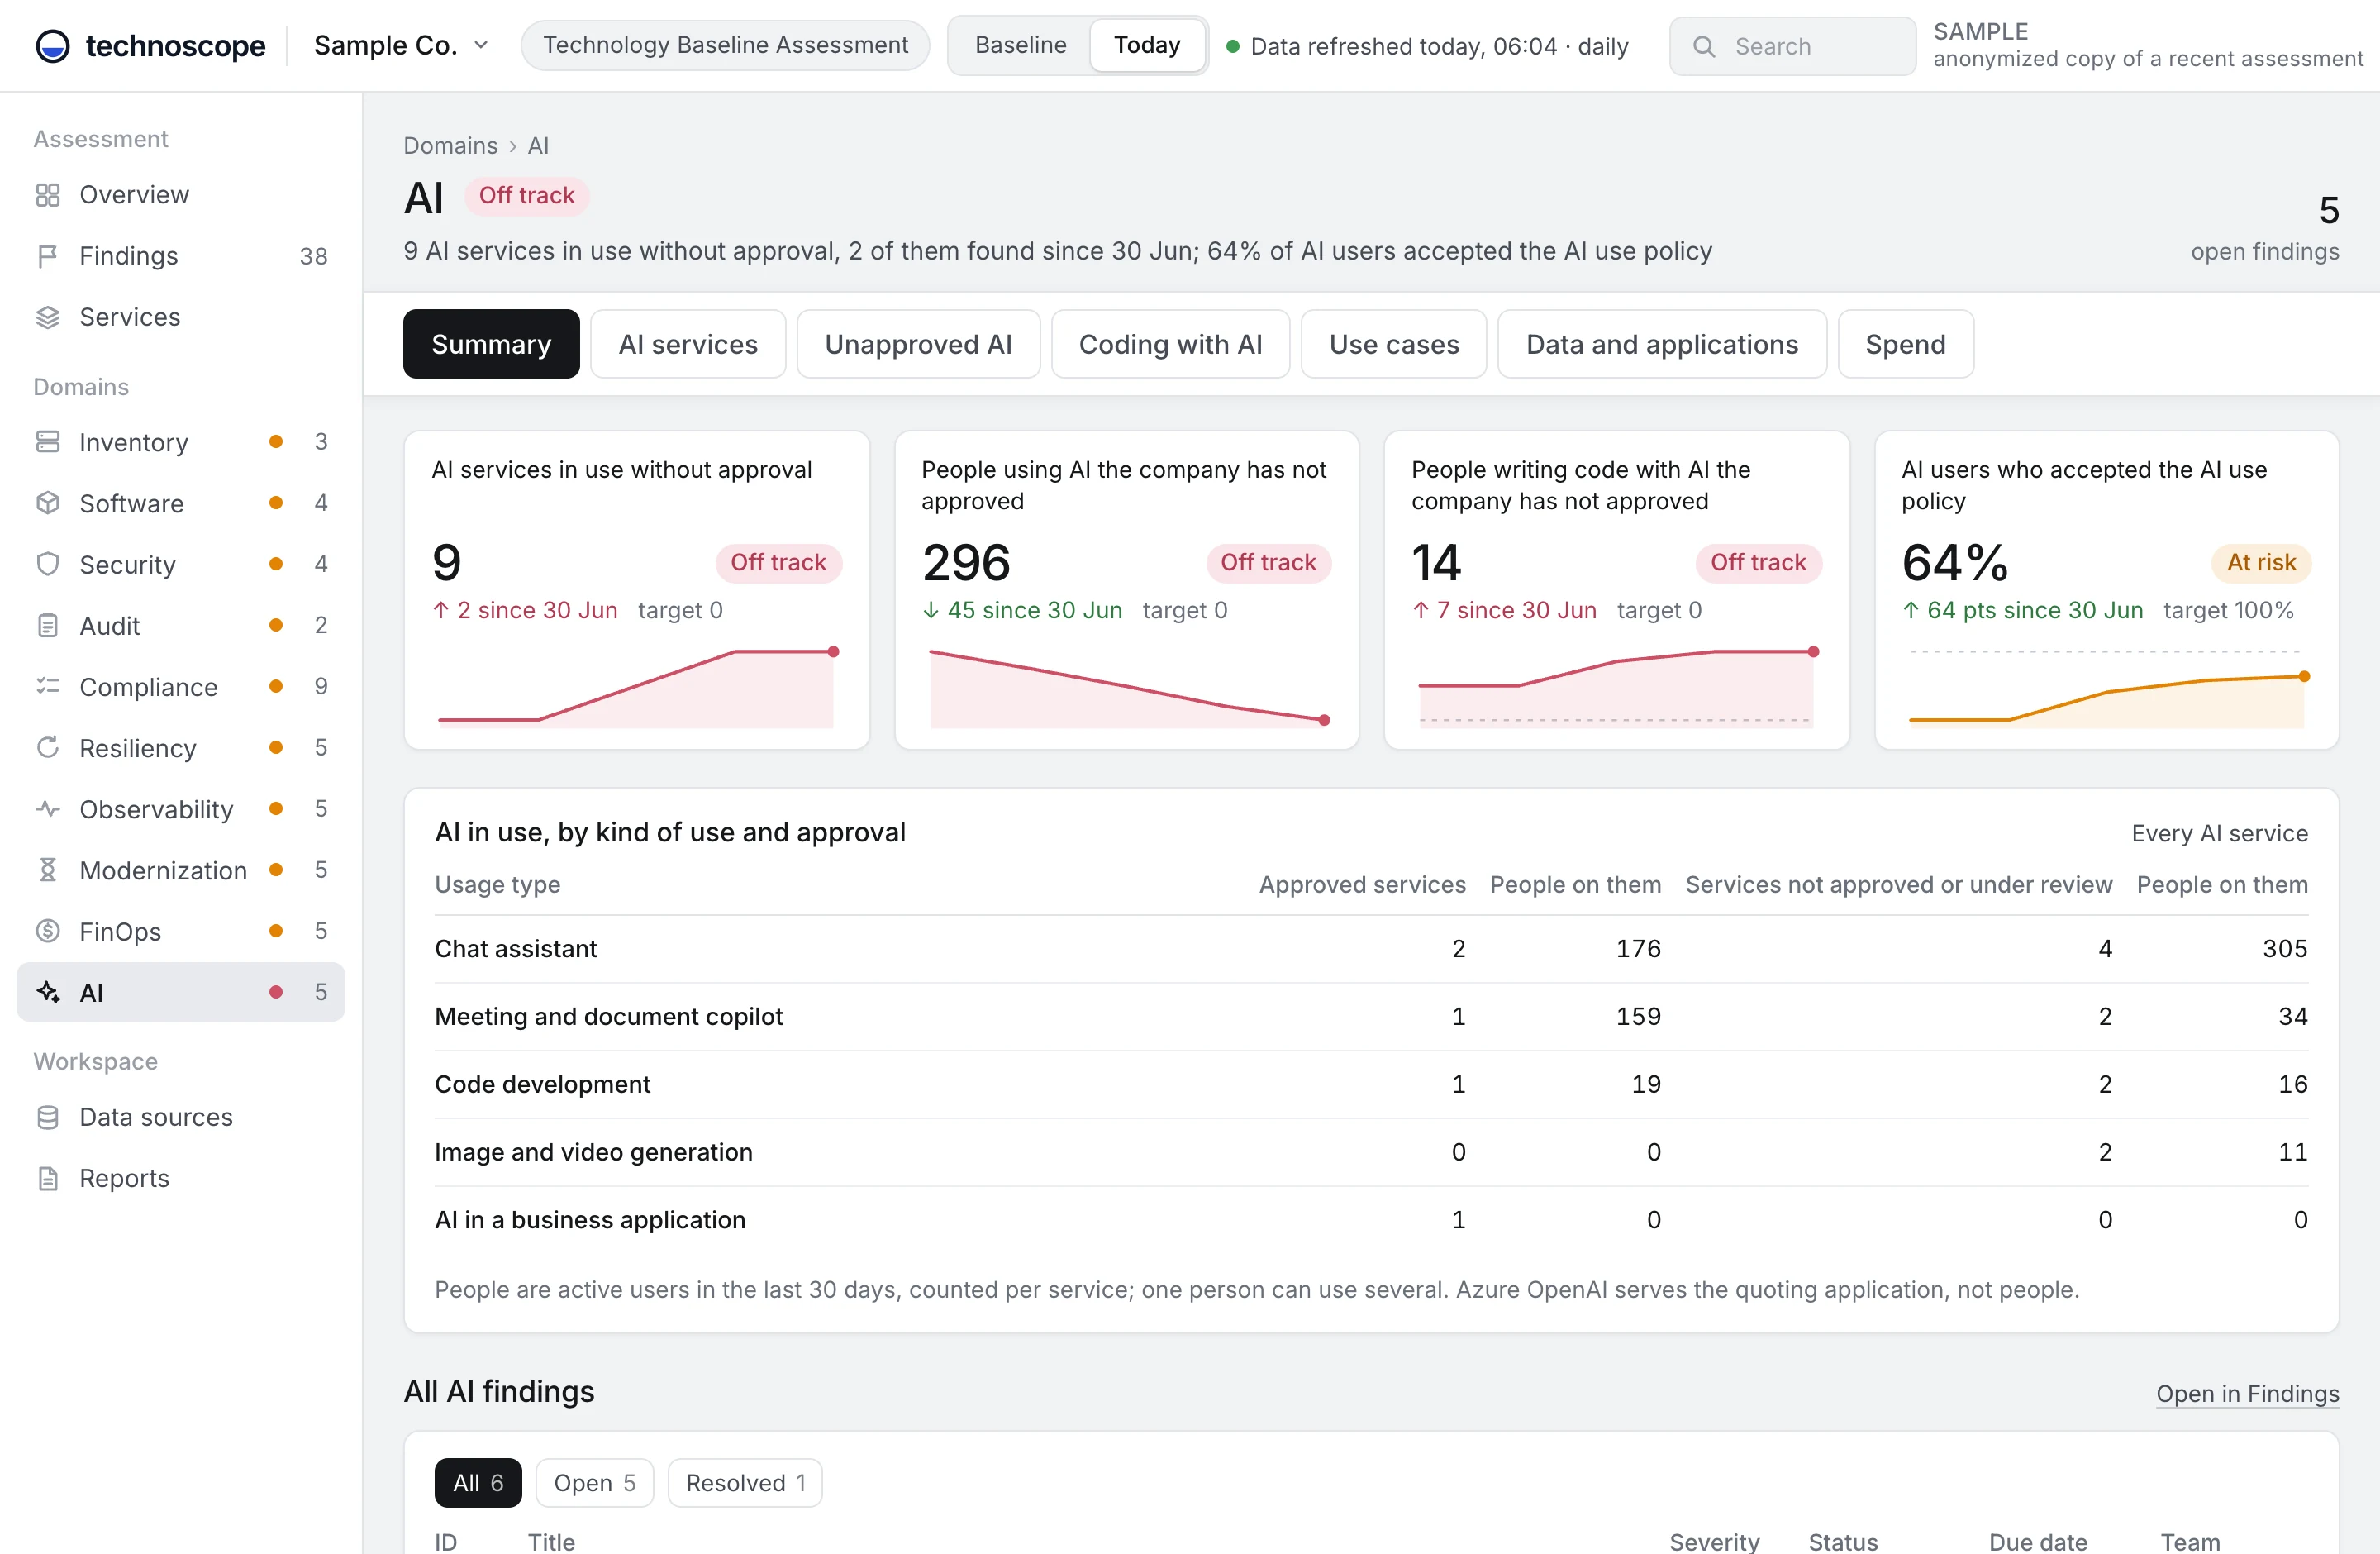Viewport: 2380px width, 1554px height.
Task: Open the Data sources database icon
Action: [x=48, y=1117]
